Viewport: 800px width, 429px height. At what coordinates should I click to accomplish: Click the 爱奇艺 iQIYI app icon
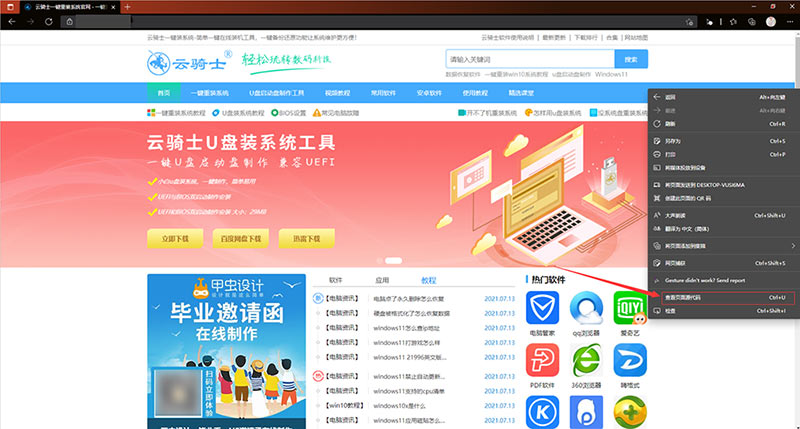coord(630,308)
